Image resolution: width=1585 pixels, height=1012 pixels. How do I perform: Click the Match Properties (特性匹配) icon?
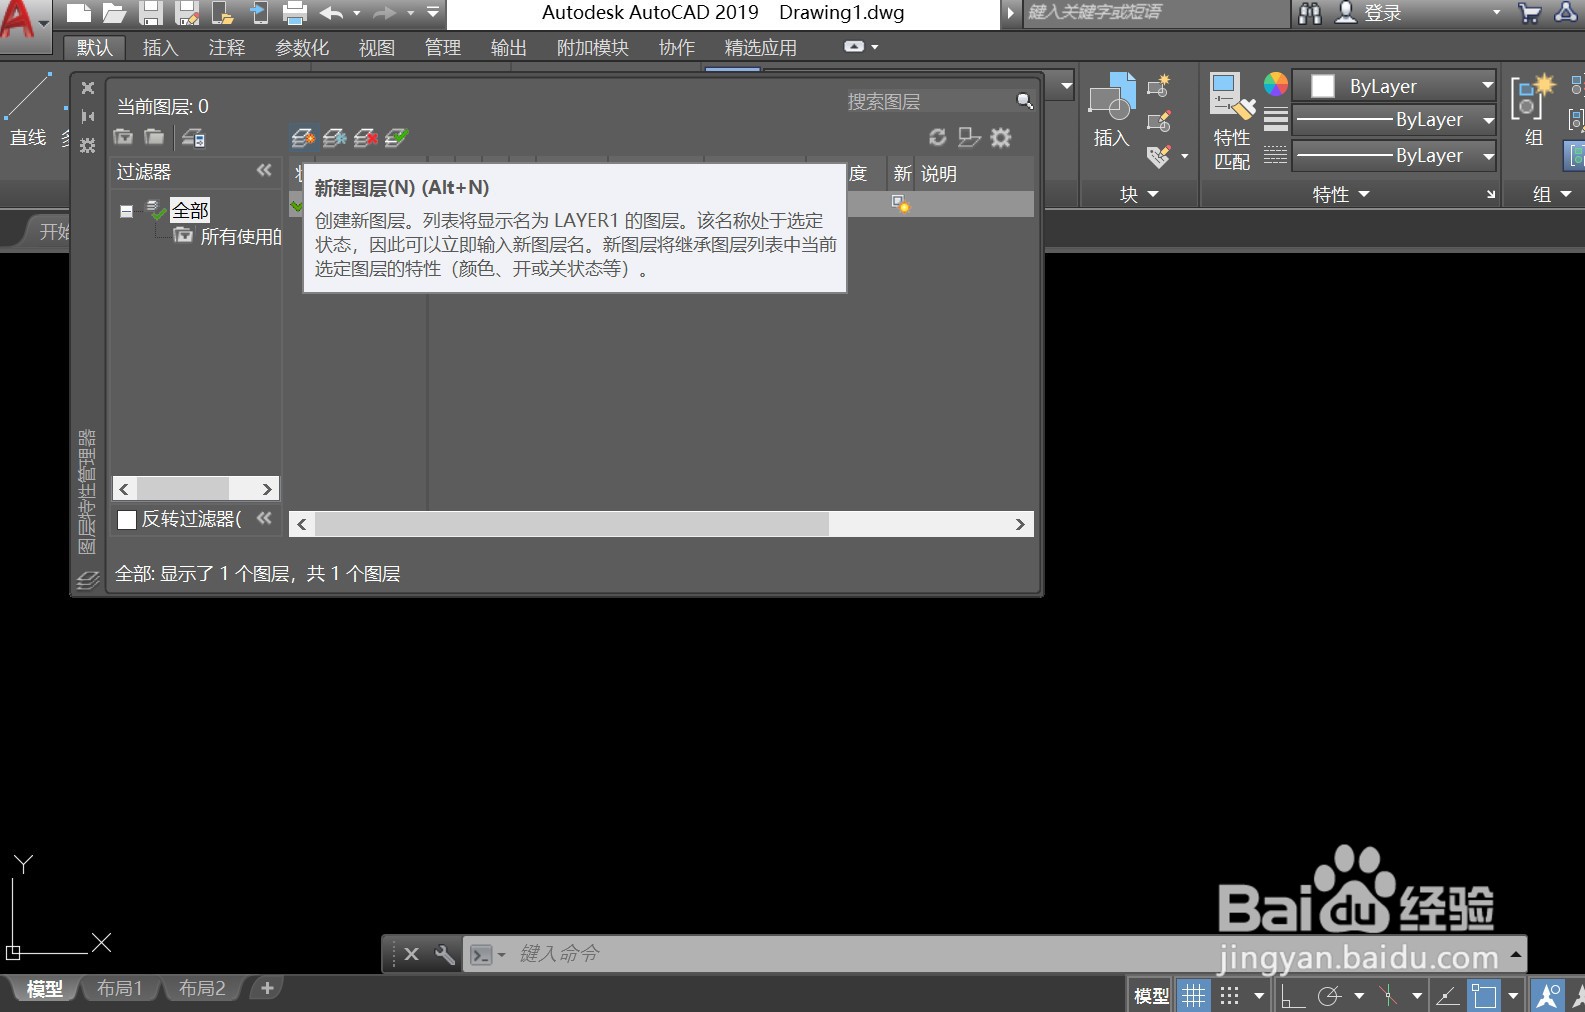pyautogui.click(x=1232, y=120)
